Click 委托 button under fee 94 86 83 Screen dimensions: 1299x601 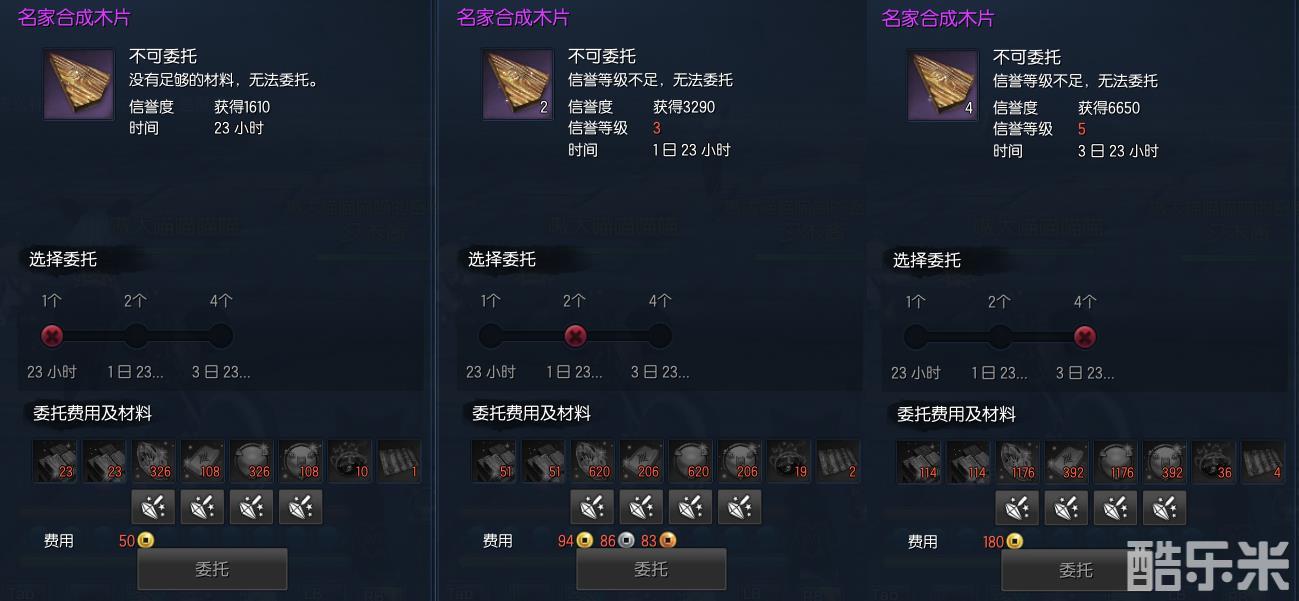click(651, 569)
